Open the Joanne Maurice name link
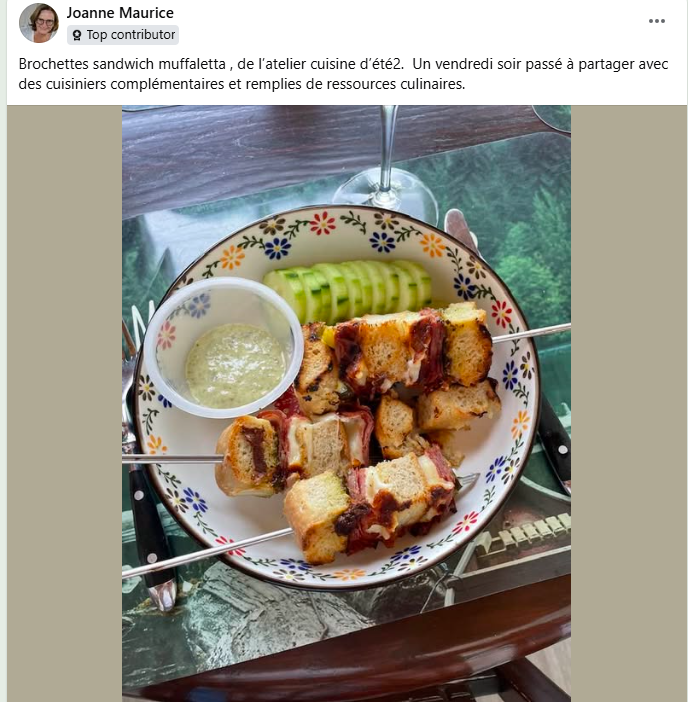The height and width of the screenshot is (702, 688). tap(120, 13)
